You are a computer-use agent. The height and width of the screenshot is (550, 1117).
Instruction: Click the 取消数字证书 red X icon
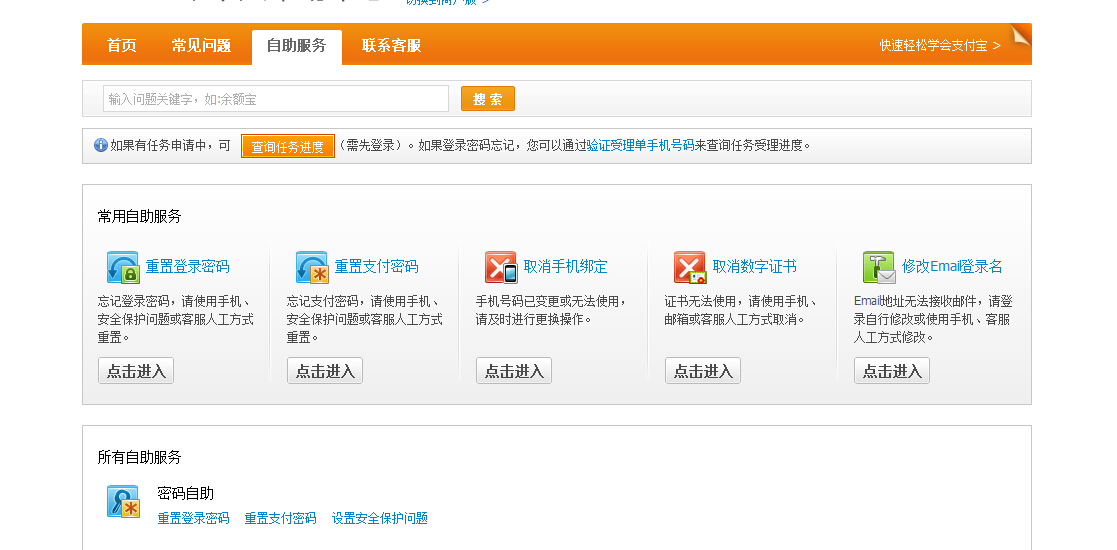coord(690,268)
